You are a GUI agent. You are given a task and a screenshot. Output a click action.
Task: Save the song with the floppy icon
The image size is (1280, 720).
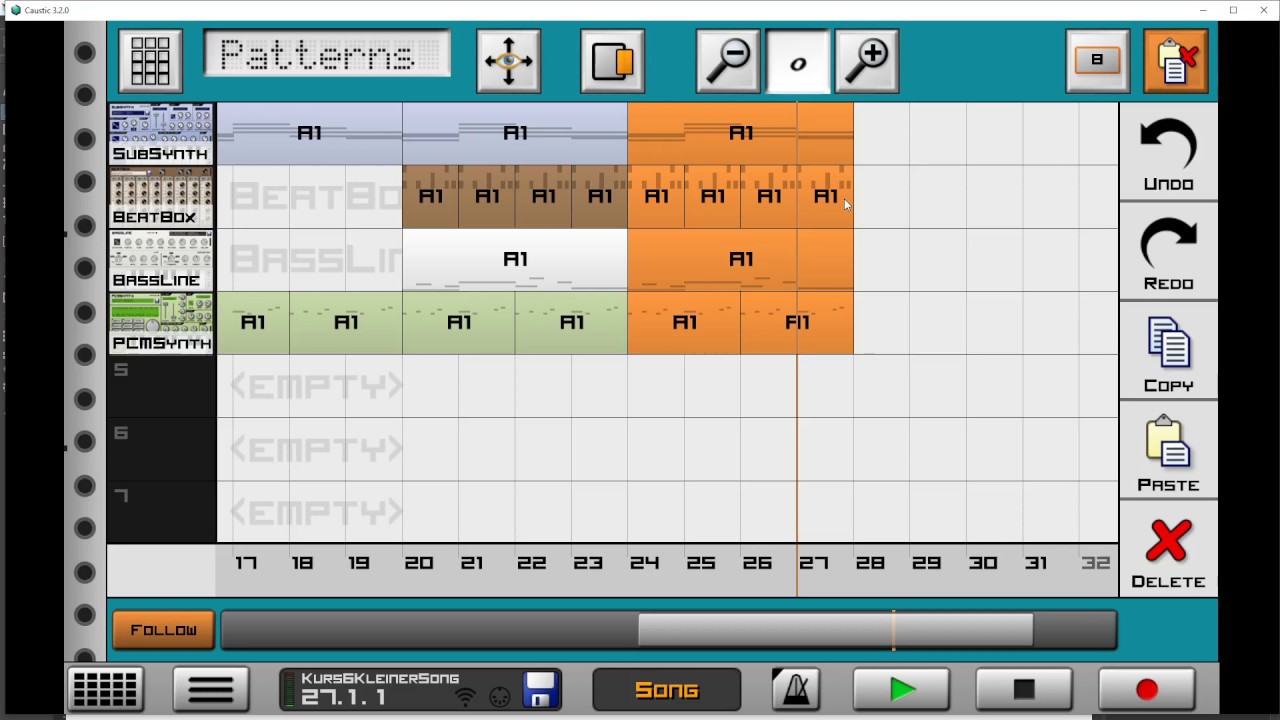pyautogui.click(x=540, y=689)
